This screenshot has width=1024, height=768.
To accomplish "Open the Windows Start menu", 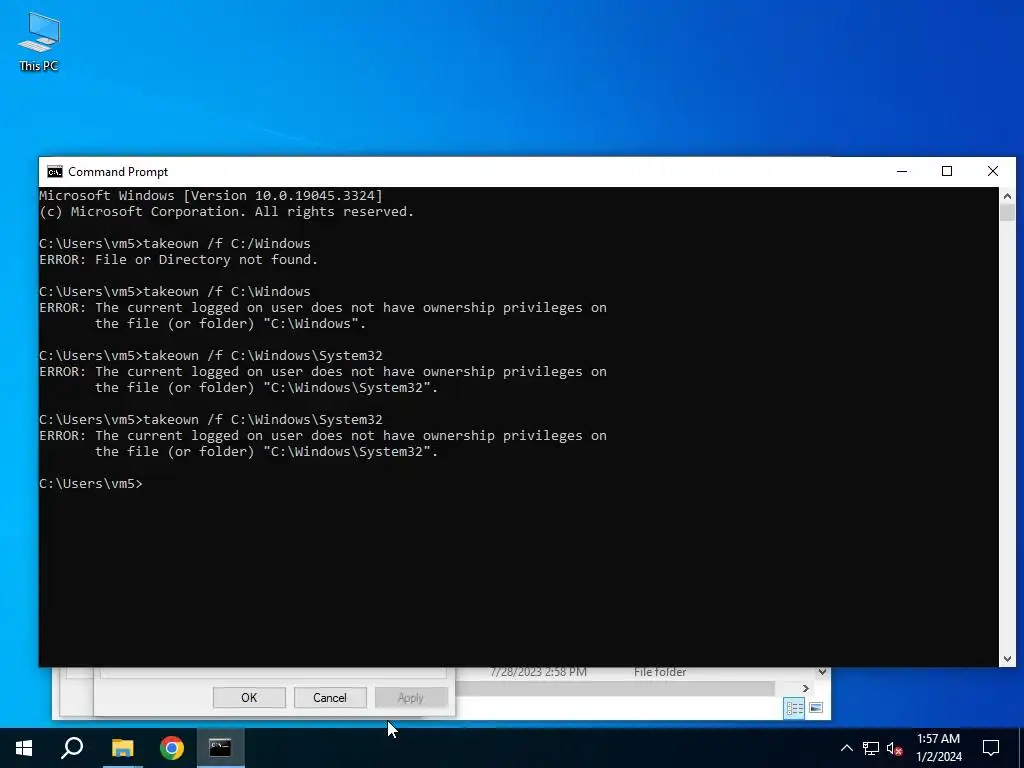I will tap(24, 748).
